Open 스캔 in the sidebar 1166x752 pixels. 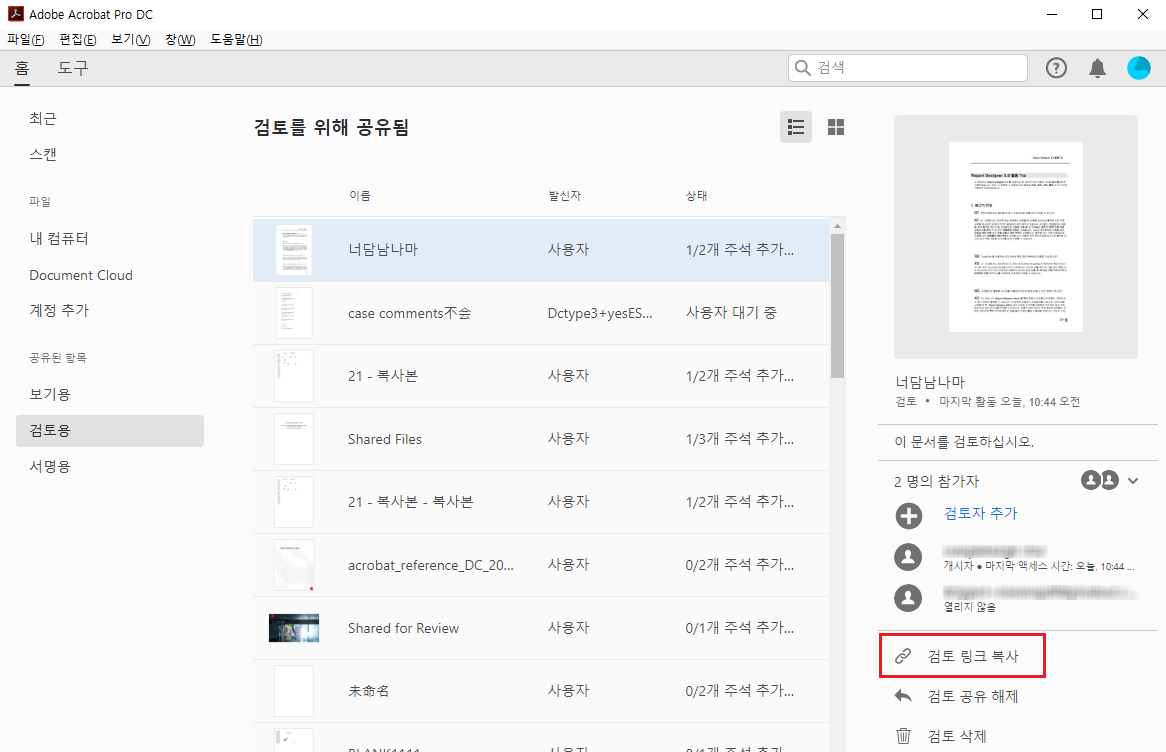43,154
